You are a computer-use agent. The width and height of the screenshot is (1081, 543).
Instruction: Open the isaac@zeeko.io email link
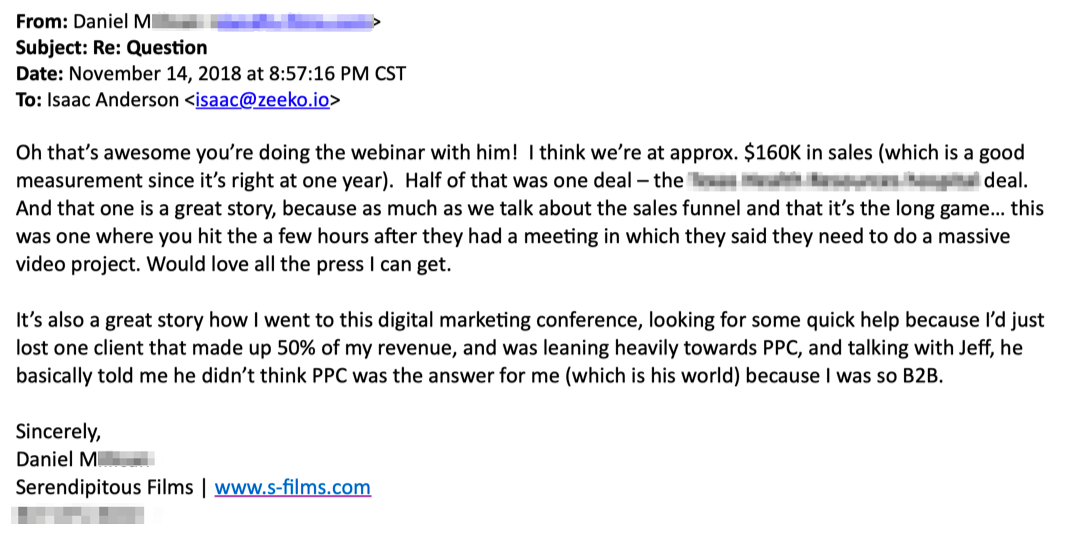click(x=262, y=101)
